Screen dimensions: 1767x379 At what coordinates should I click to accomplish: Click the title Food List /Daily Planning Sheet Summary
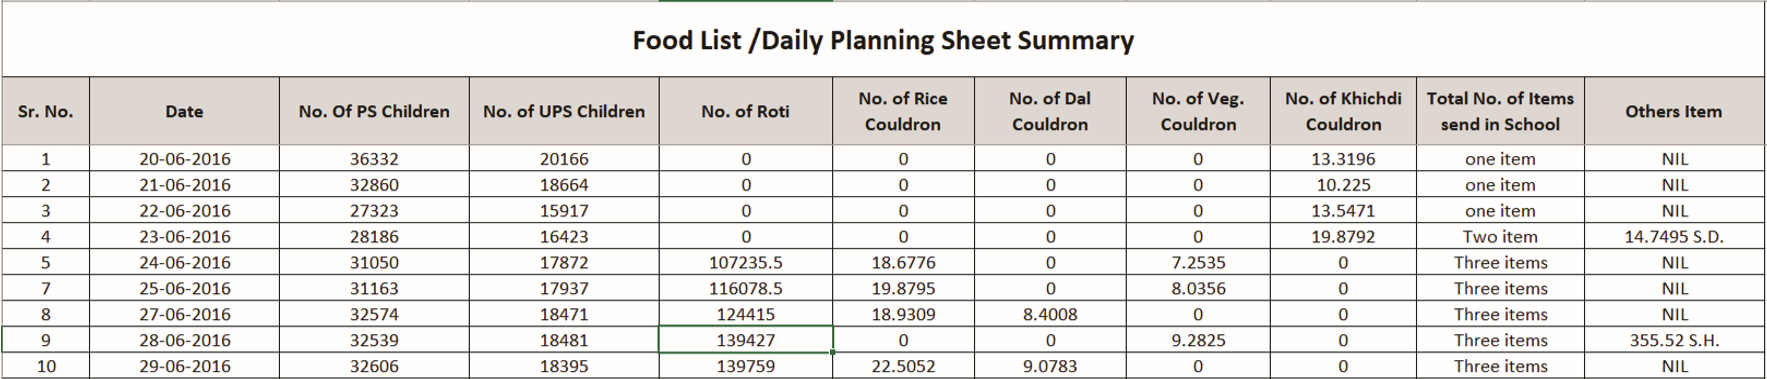coord(883,40)
